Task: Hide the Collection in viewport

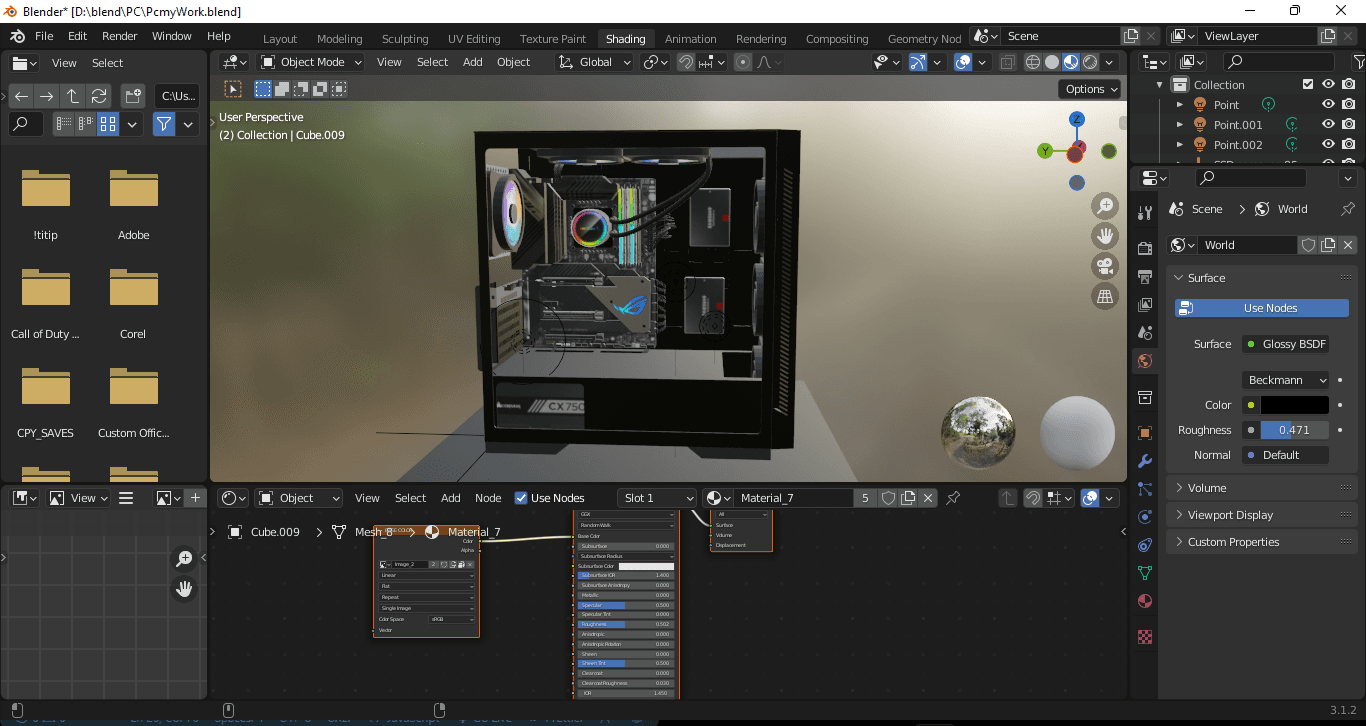Action: pyautogui.click(x=1328, y=85)
